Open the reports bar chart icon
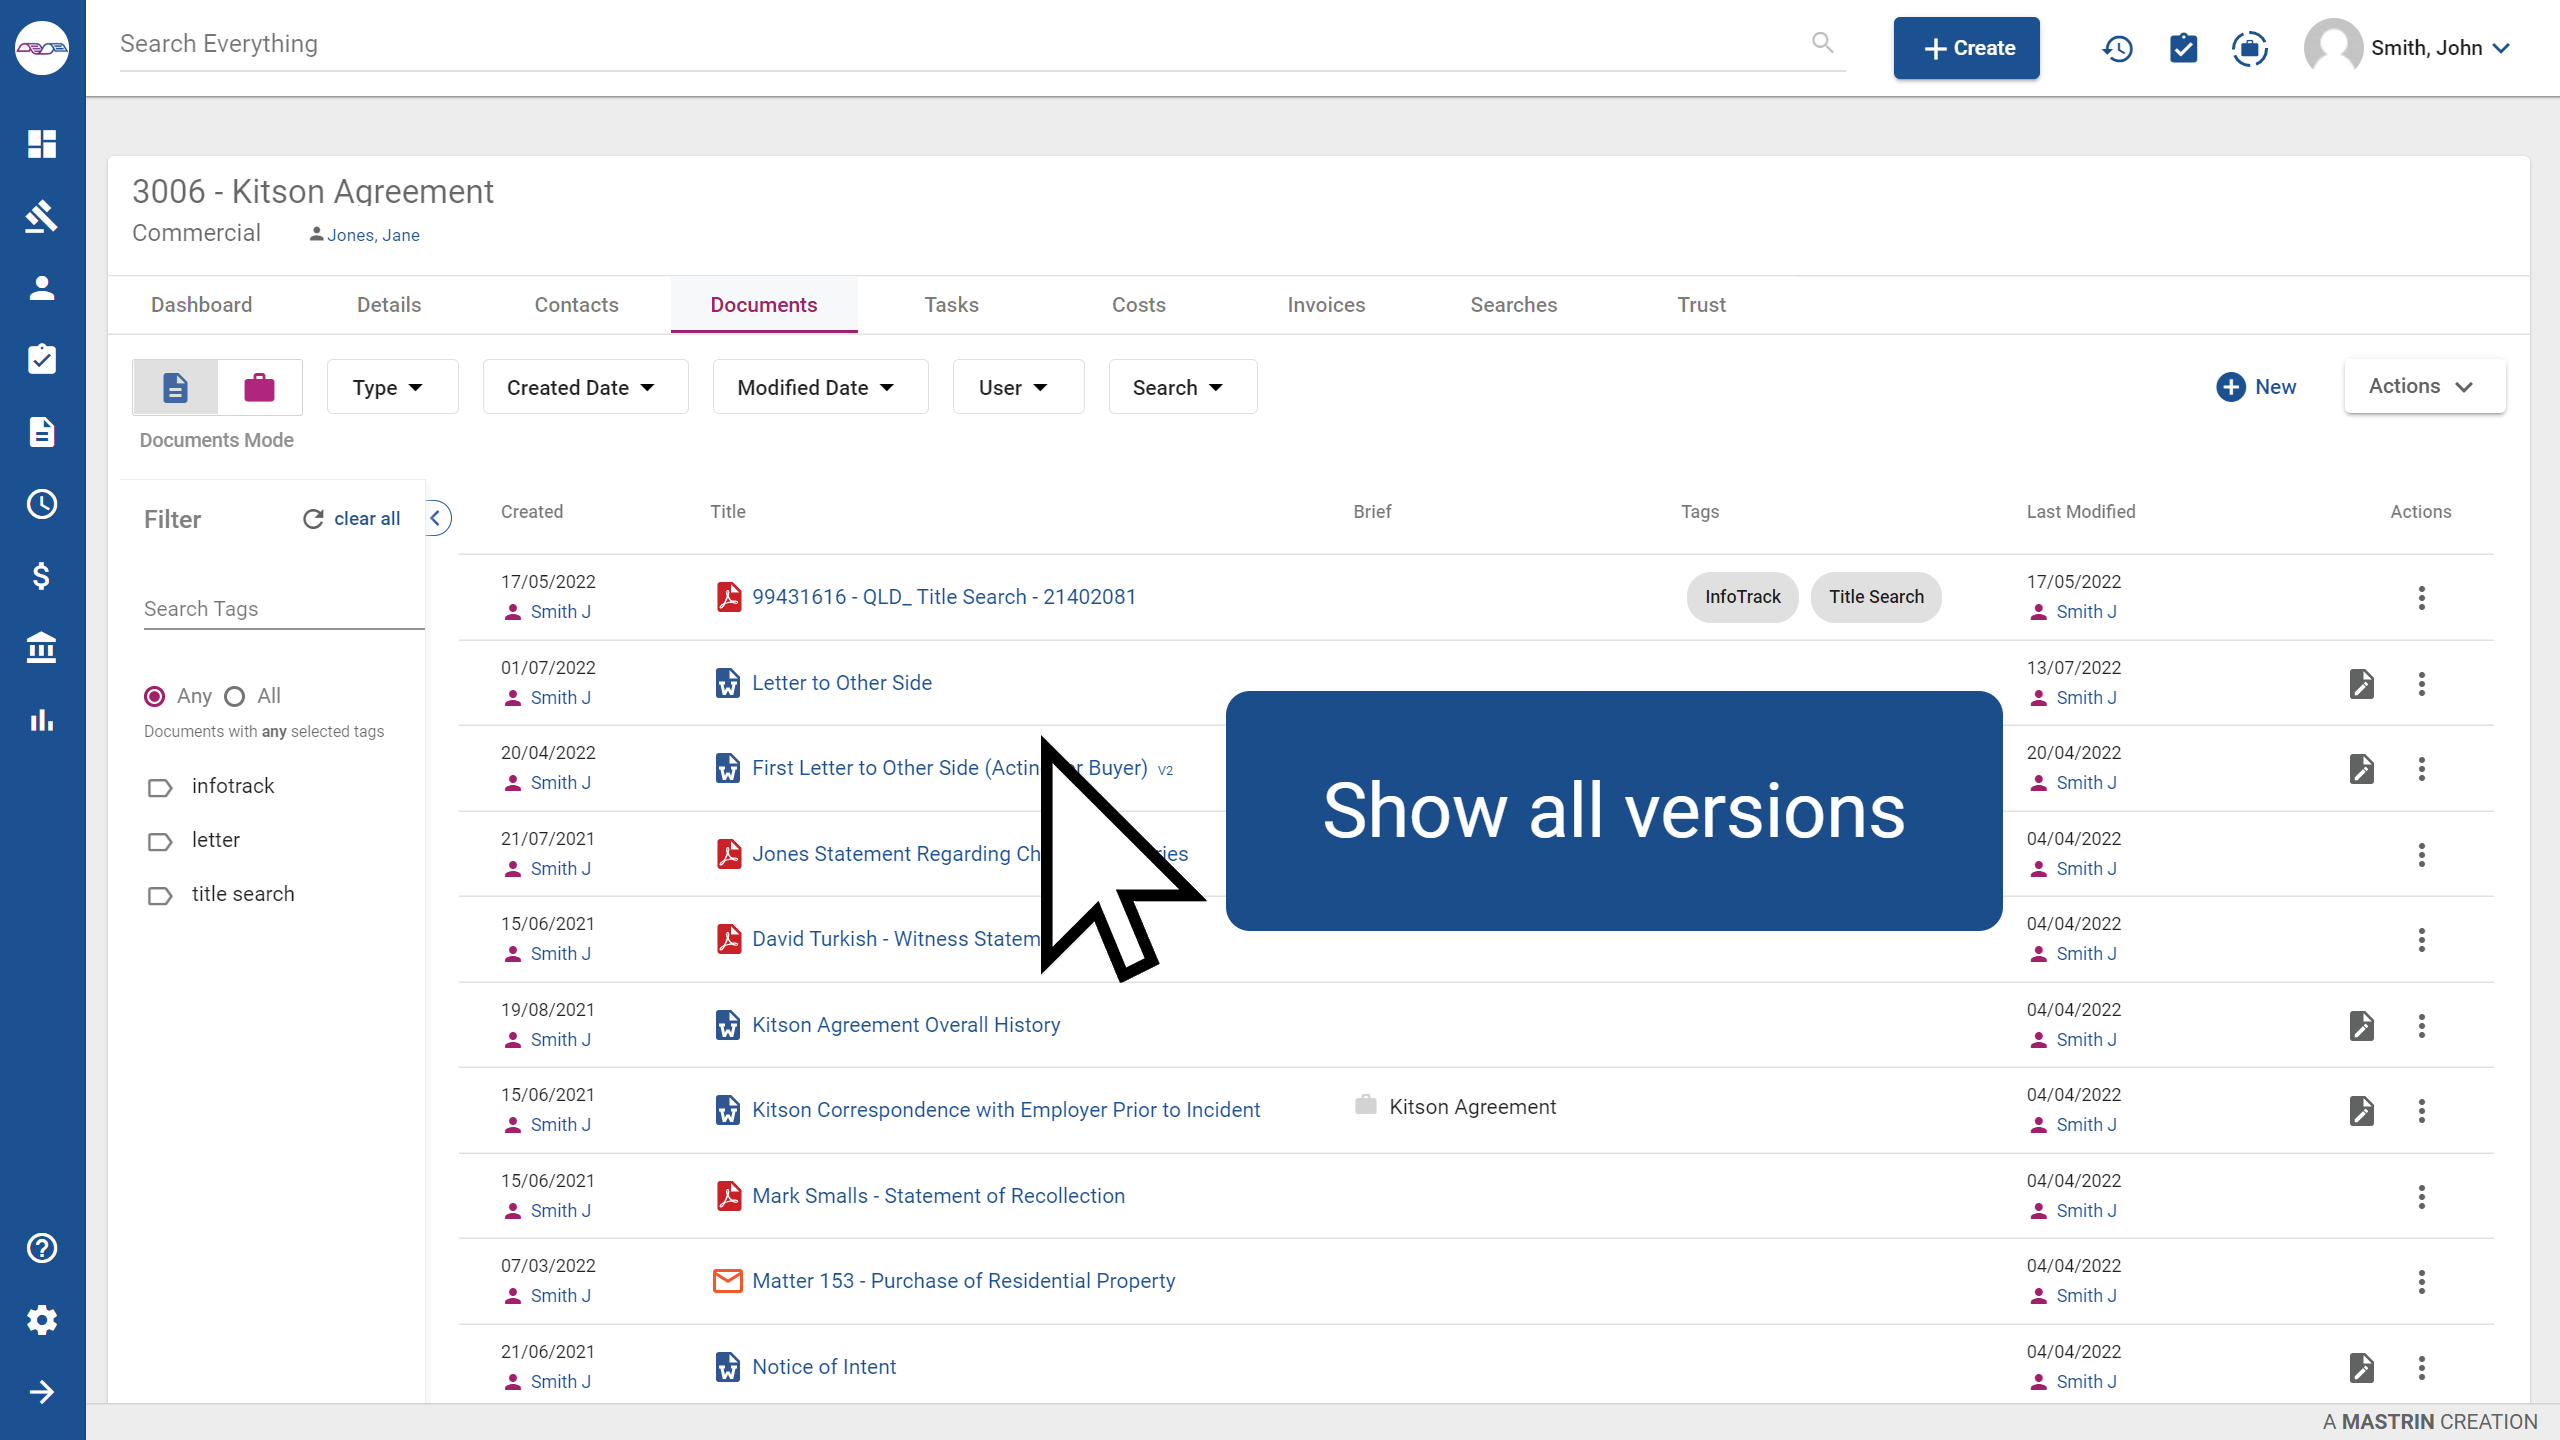The height and width of the screenshot is (1440, 2560). click(42, 720)
